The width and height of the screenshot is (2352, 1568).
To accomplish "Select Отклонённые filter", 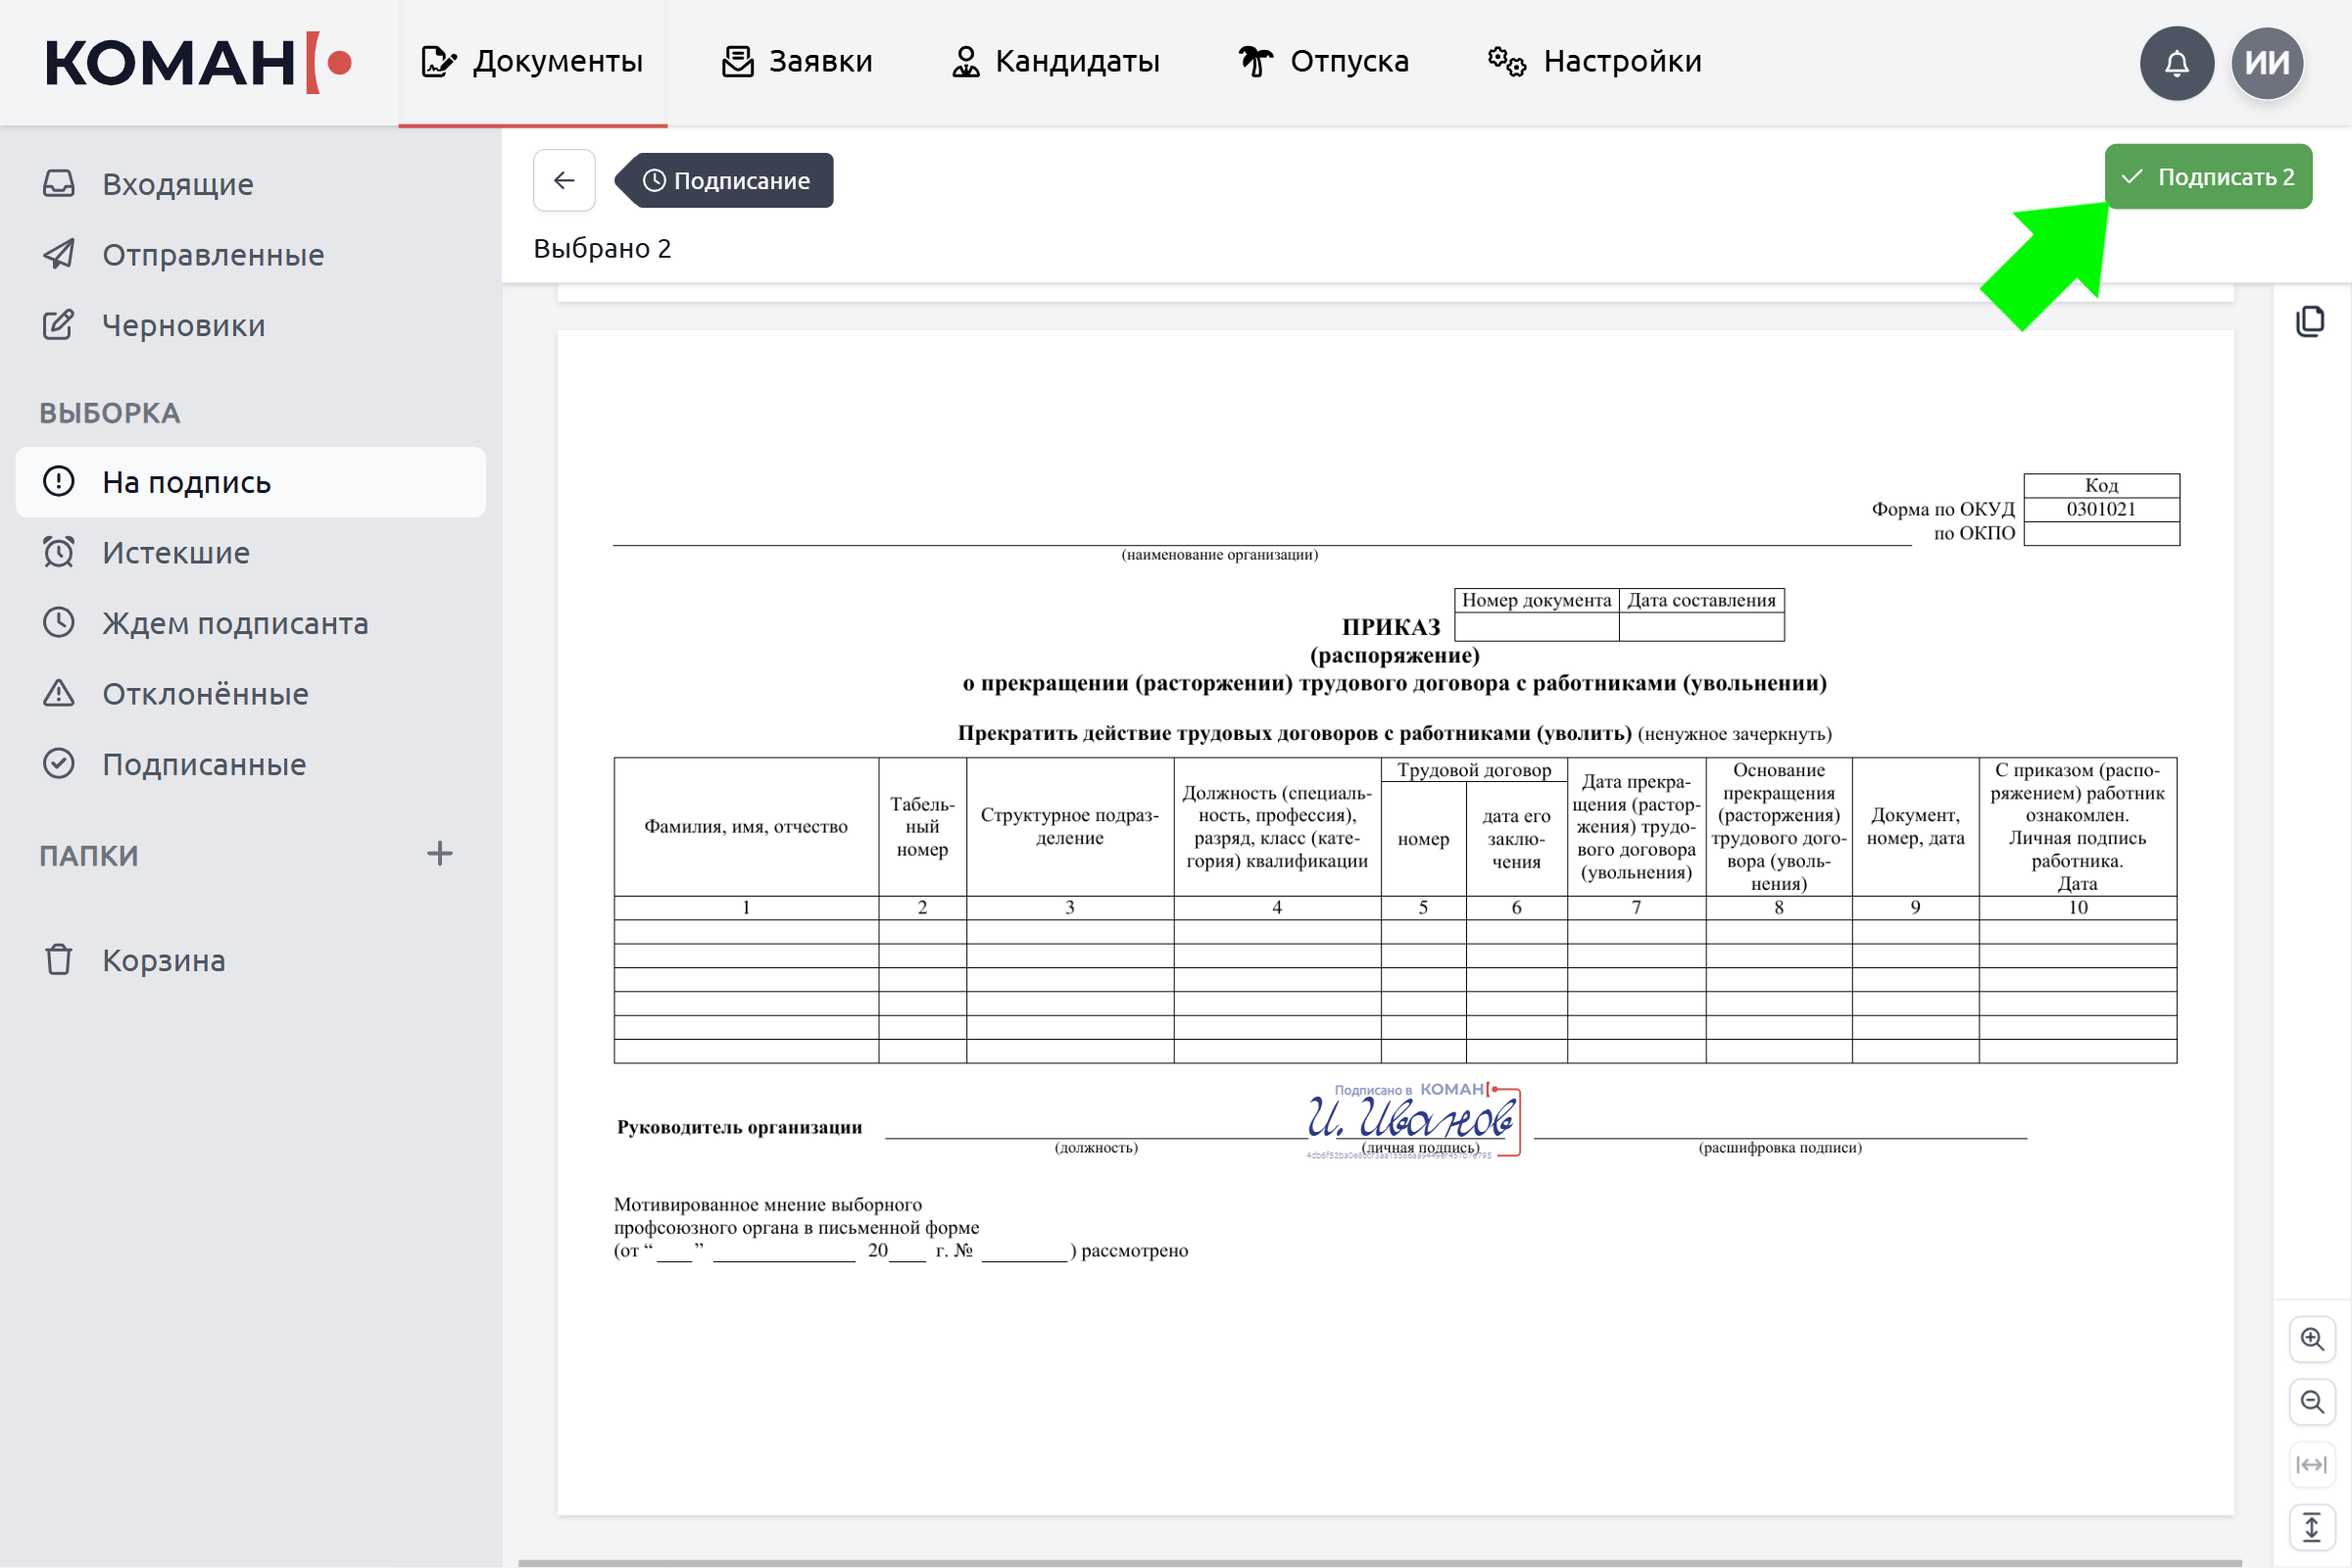I will (x=250, y=694).
